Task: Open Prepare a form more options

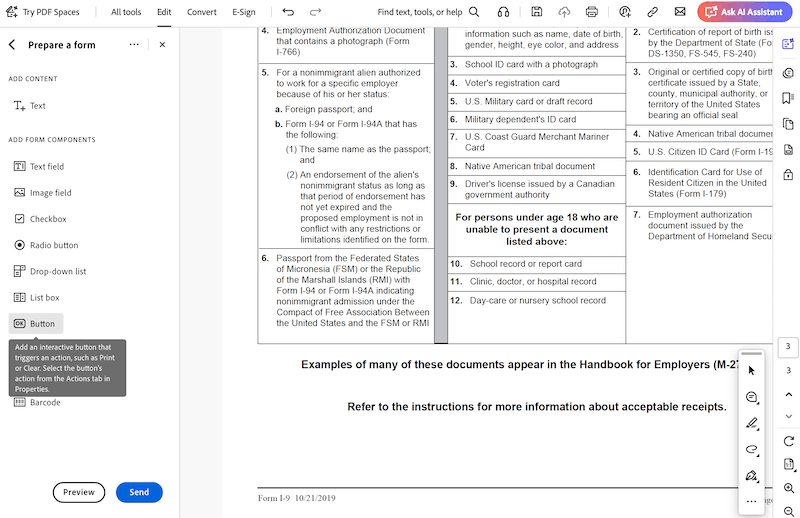Action: (134, 45)
